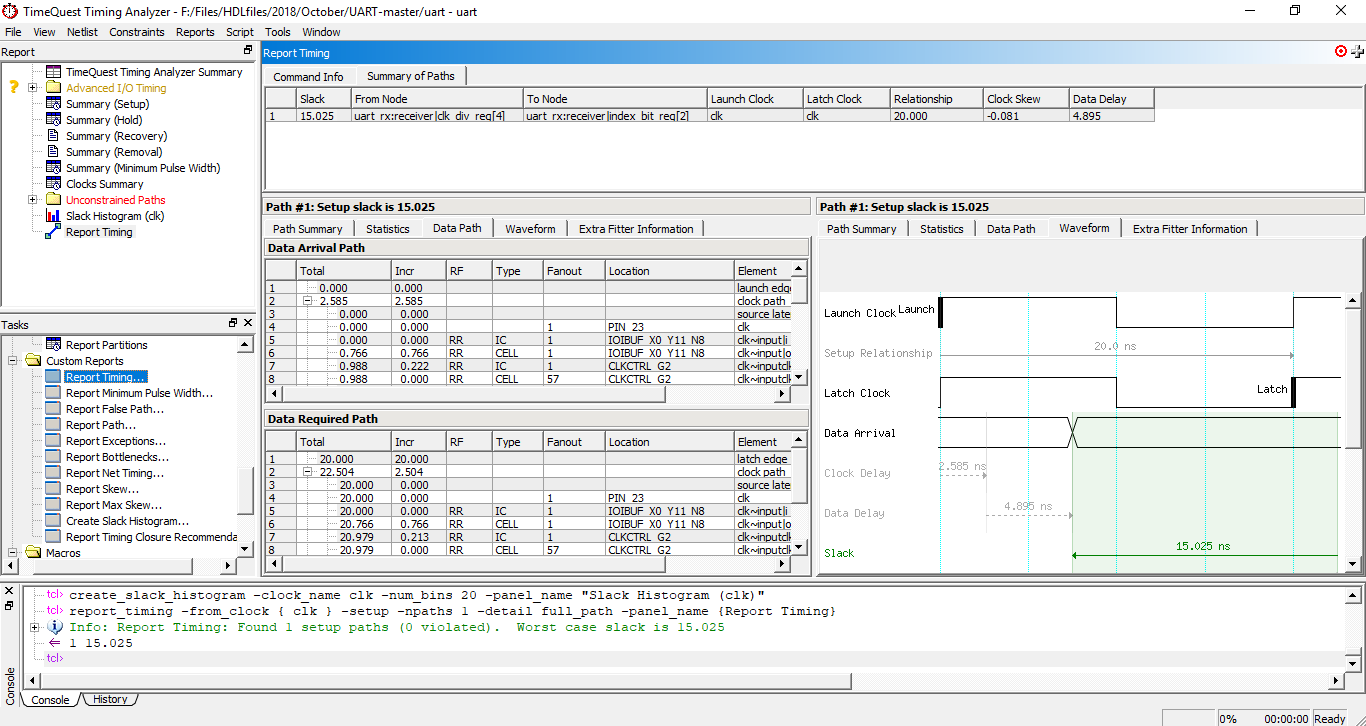1366x726 pixels.
Task: Open the Constraints menu
Action: click(137, 32)
